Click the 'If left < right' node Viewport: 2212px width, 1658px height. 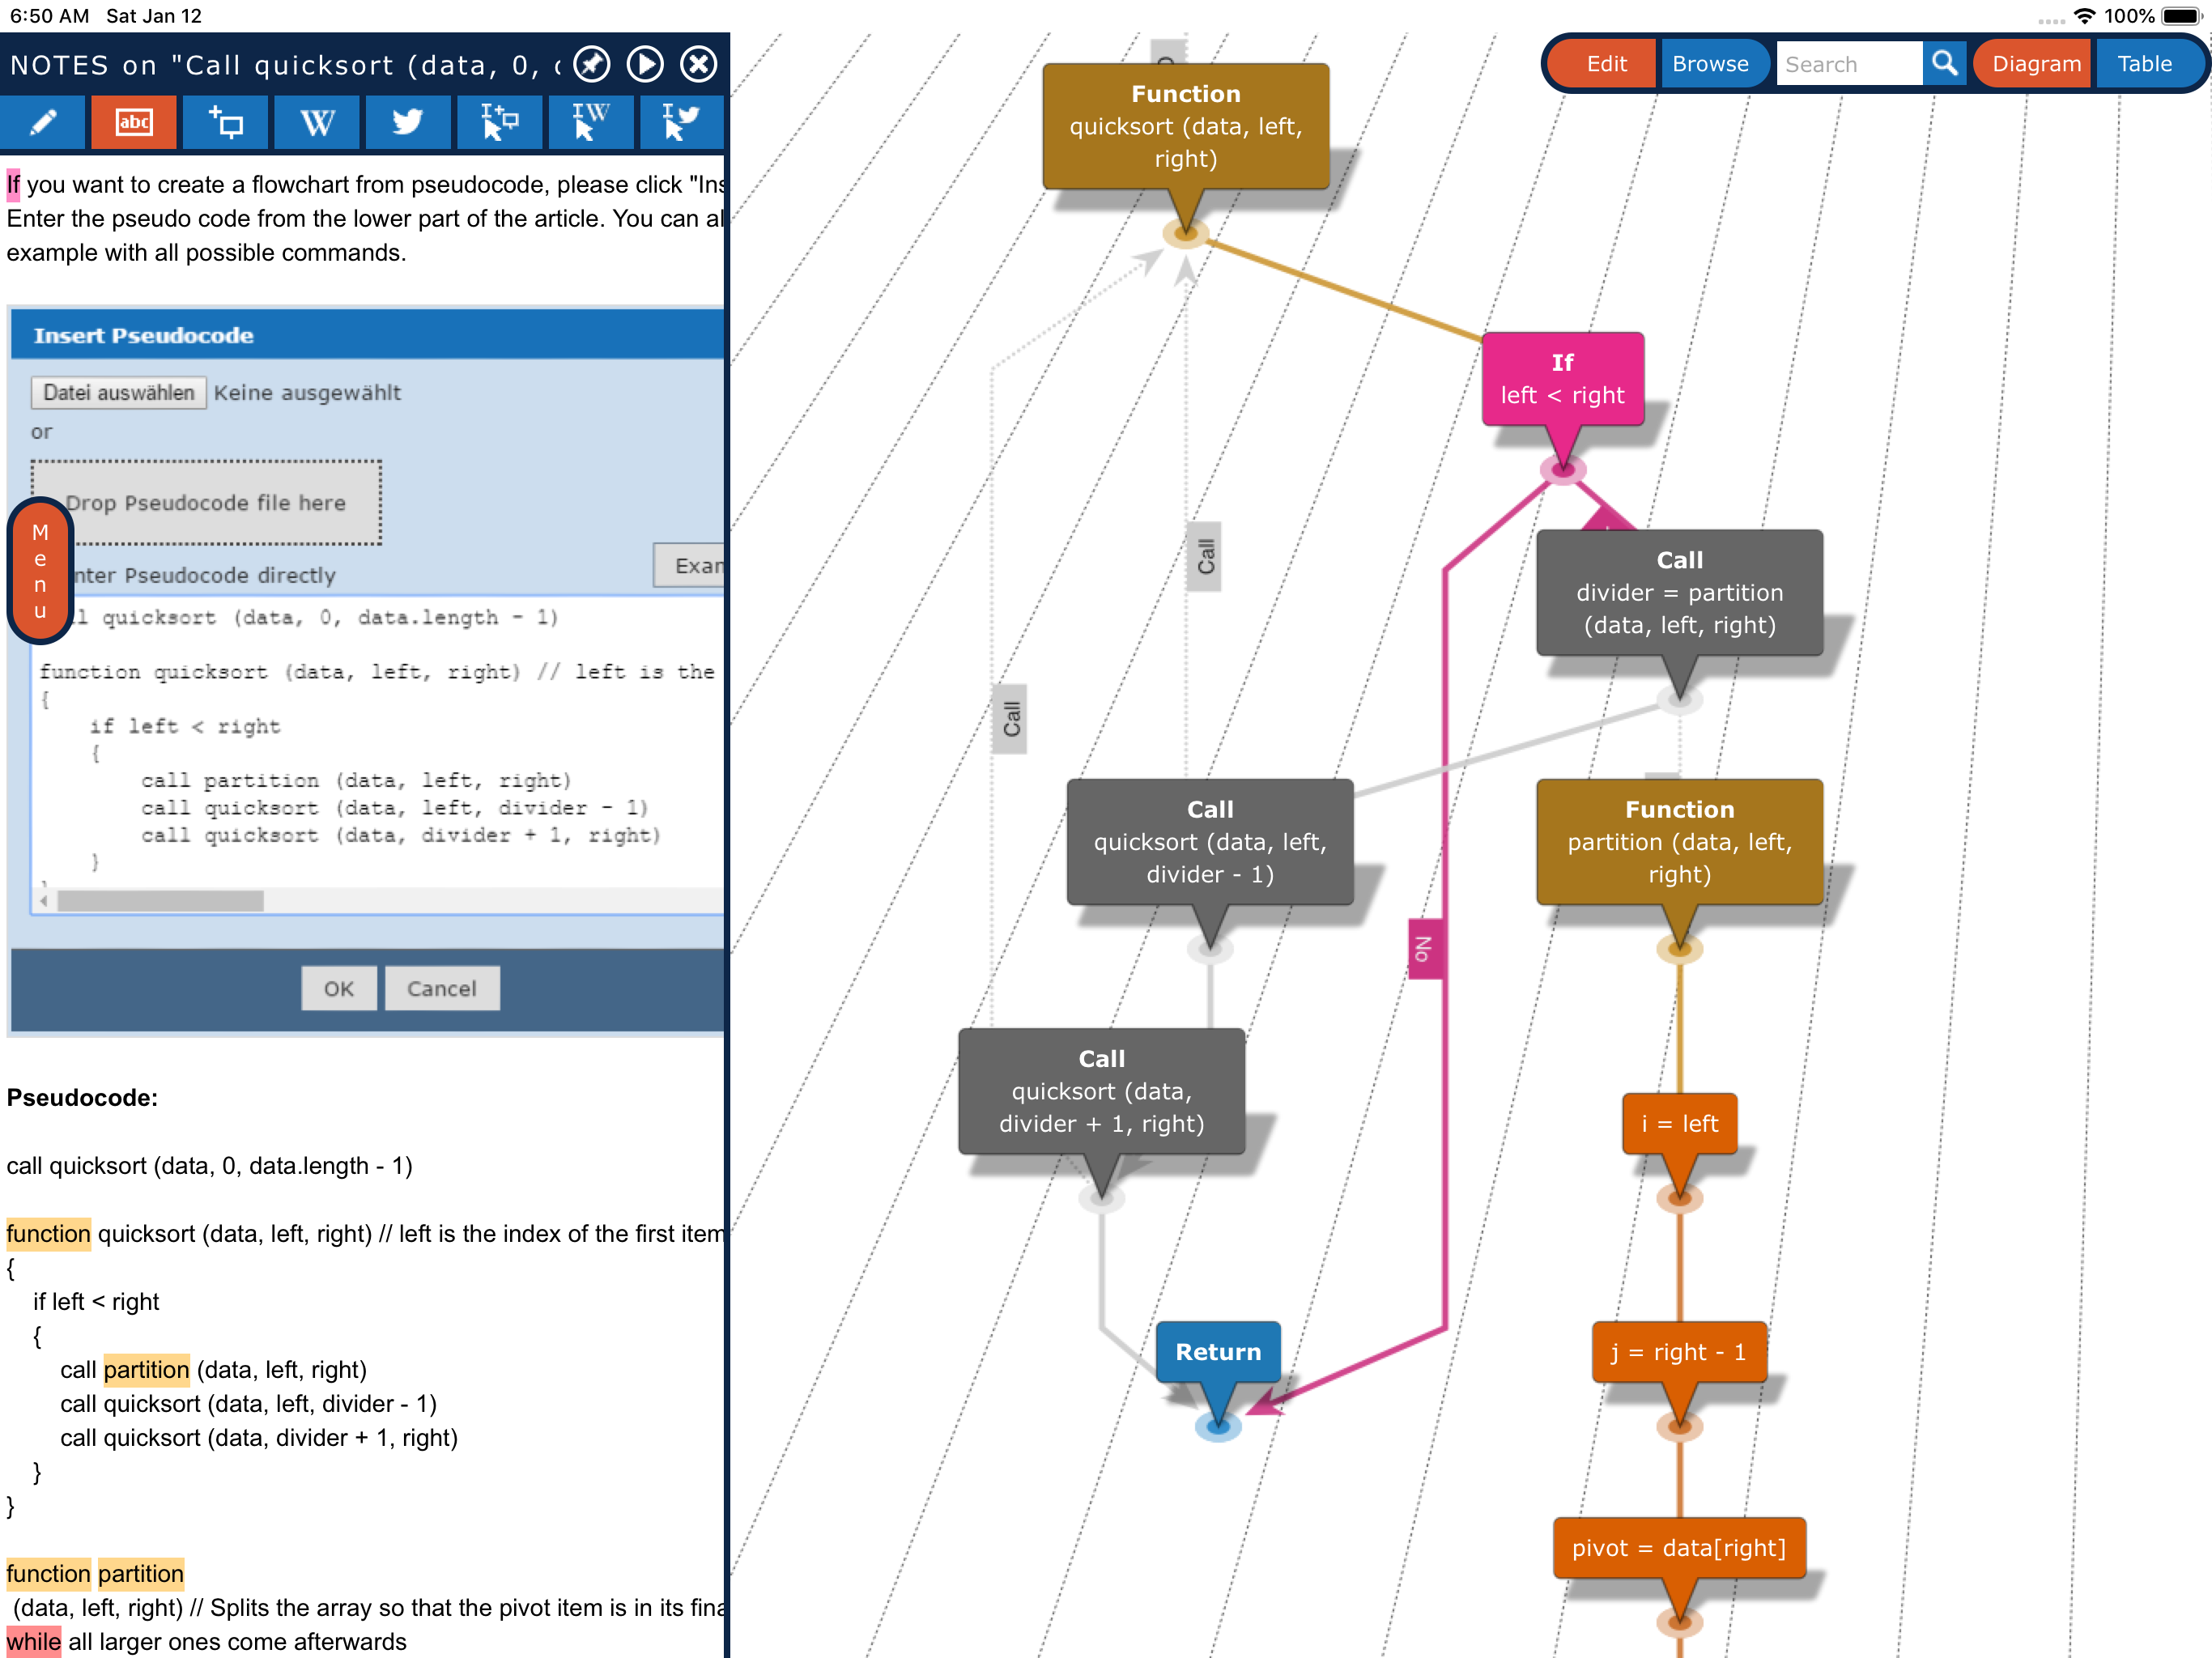point(1562,379)
